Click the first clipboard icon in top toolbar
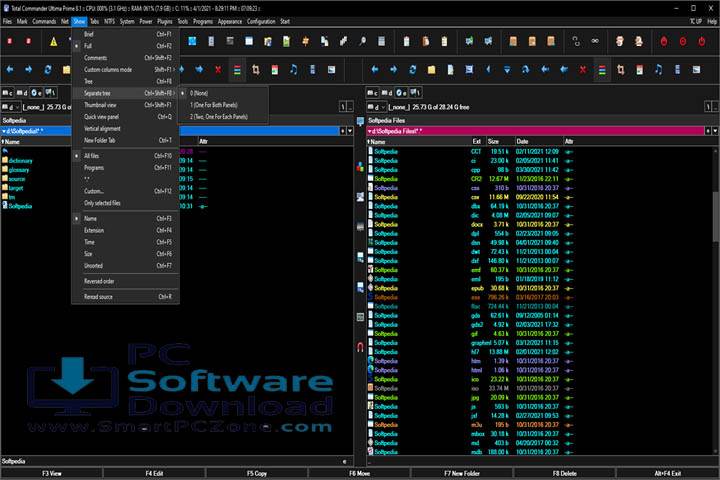The image size is (720, 480). (406, 41)
